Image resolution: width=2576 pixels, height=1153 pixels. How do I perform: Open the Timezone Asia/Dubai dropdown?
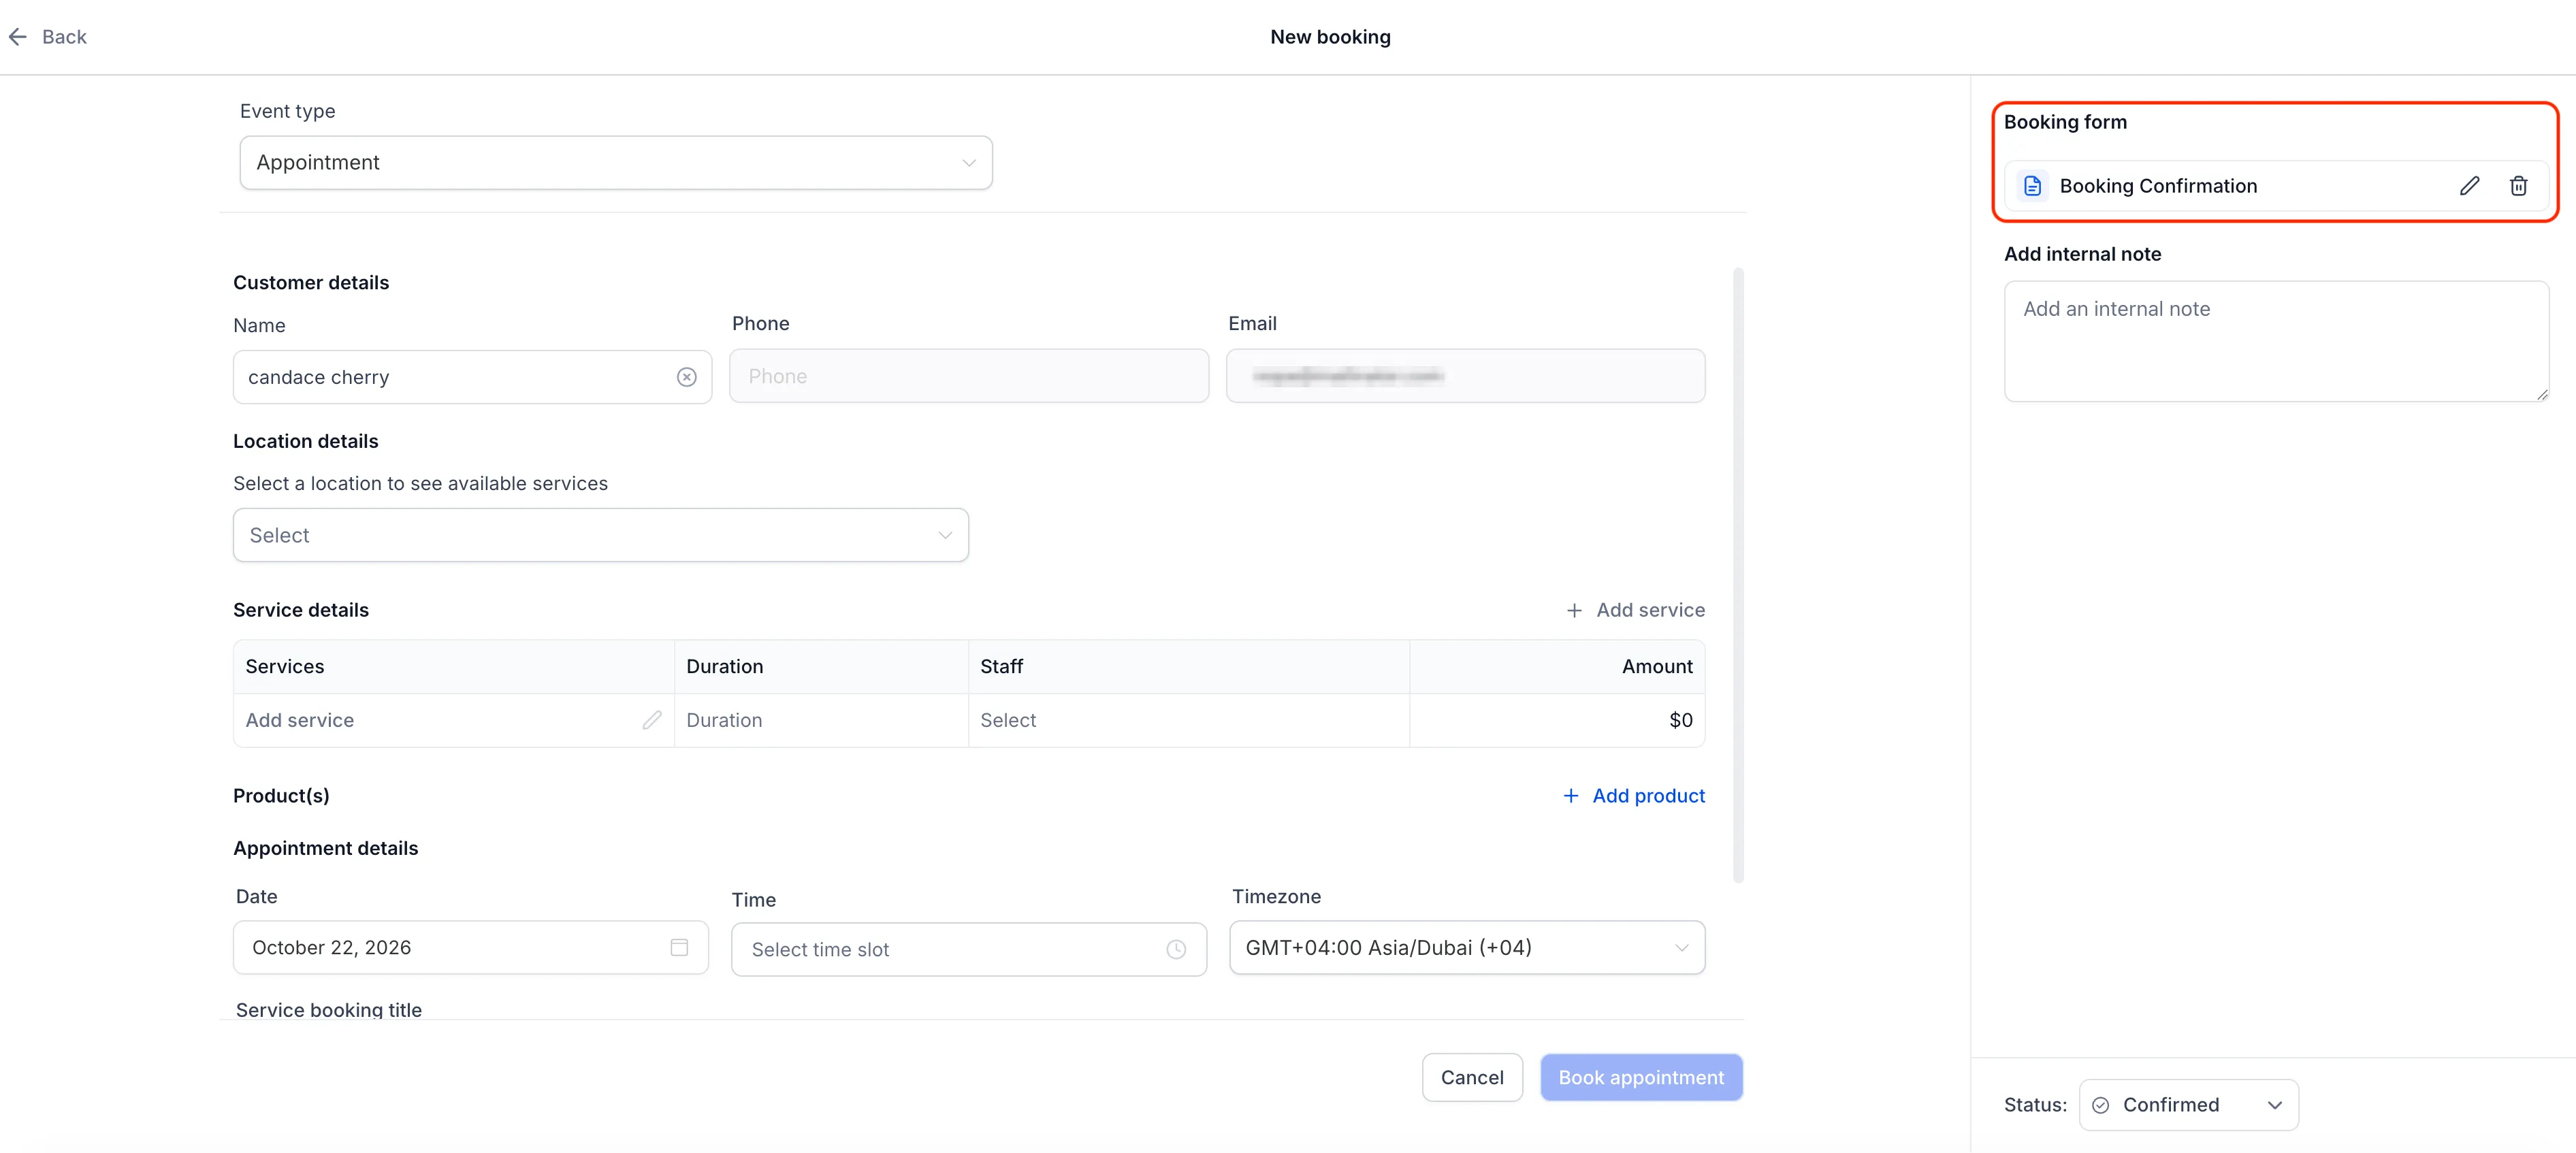coord(1466,947)
